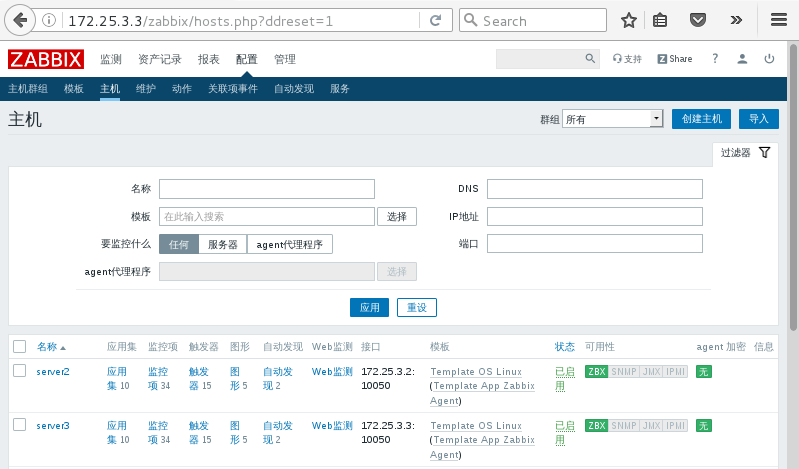The width and height of the screenshot is (799, 469).
Task: Select the agent代理程序 monitoring option
Action: coord(289,244)
